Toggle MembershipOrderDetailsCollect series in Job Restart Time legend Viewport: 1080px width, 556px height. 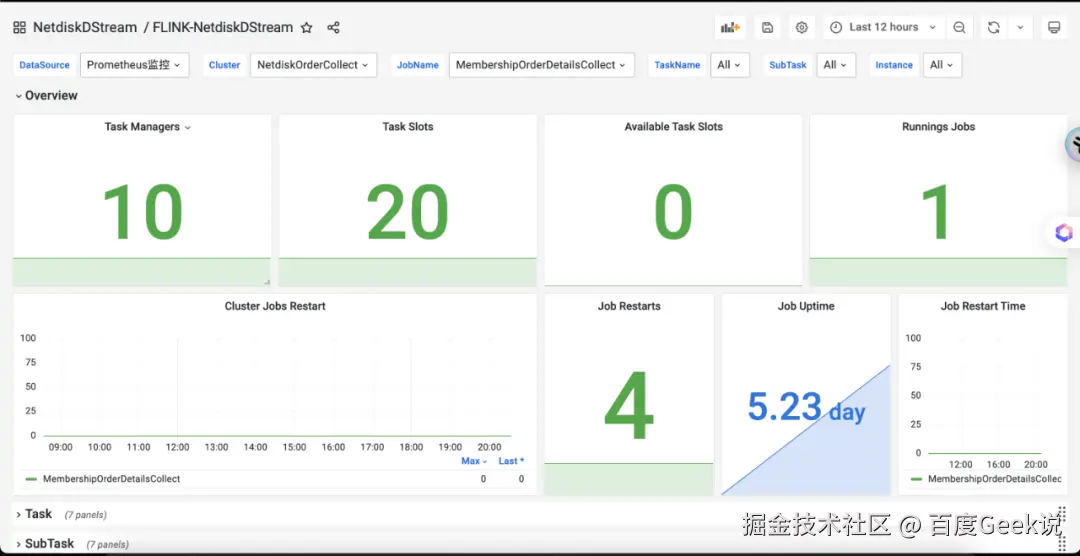point(995,479)
